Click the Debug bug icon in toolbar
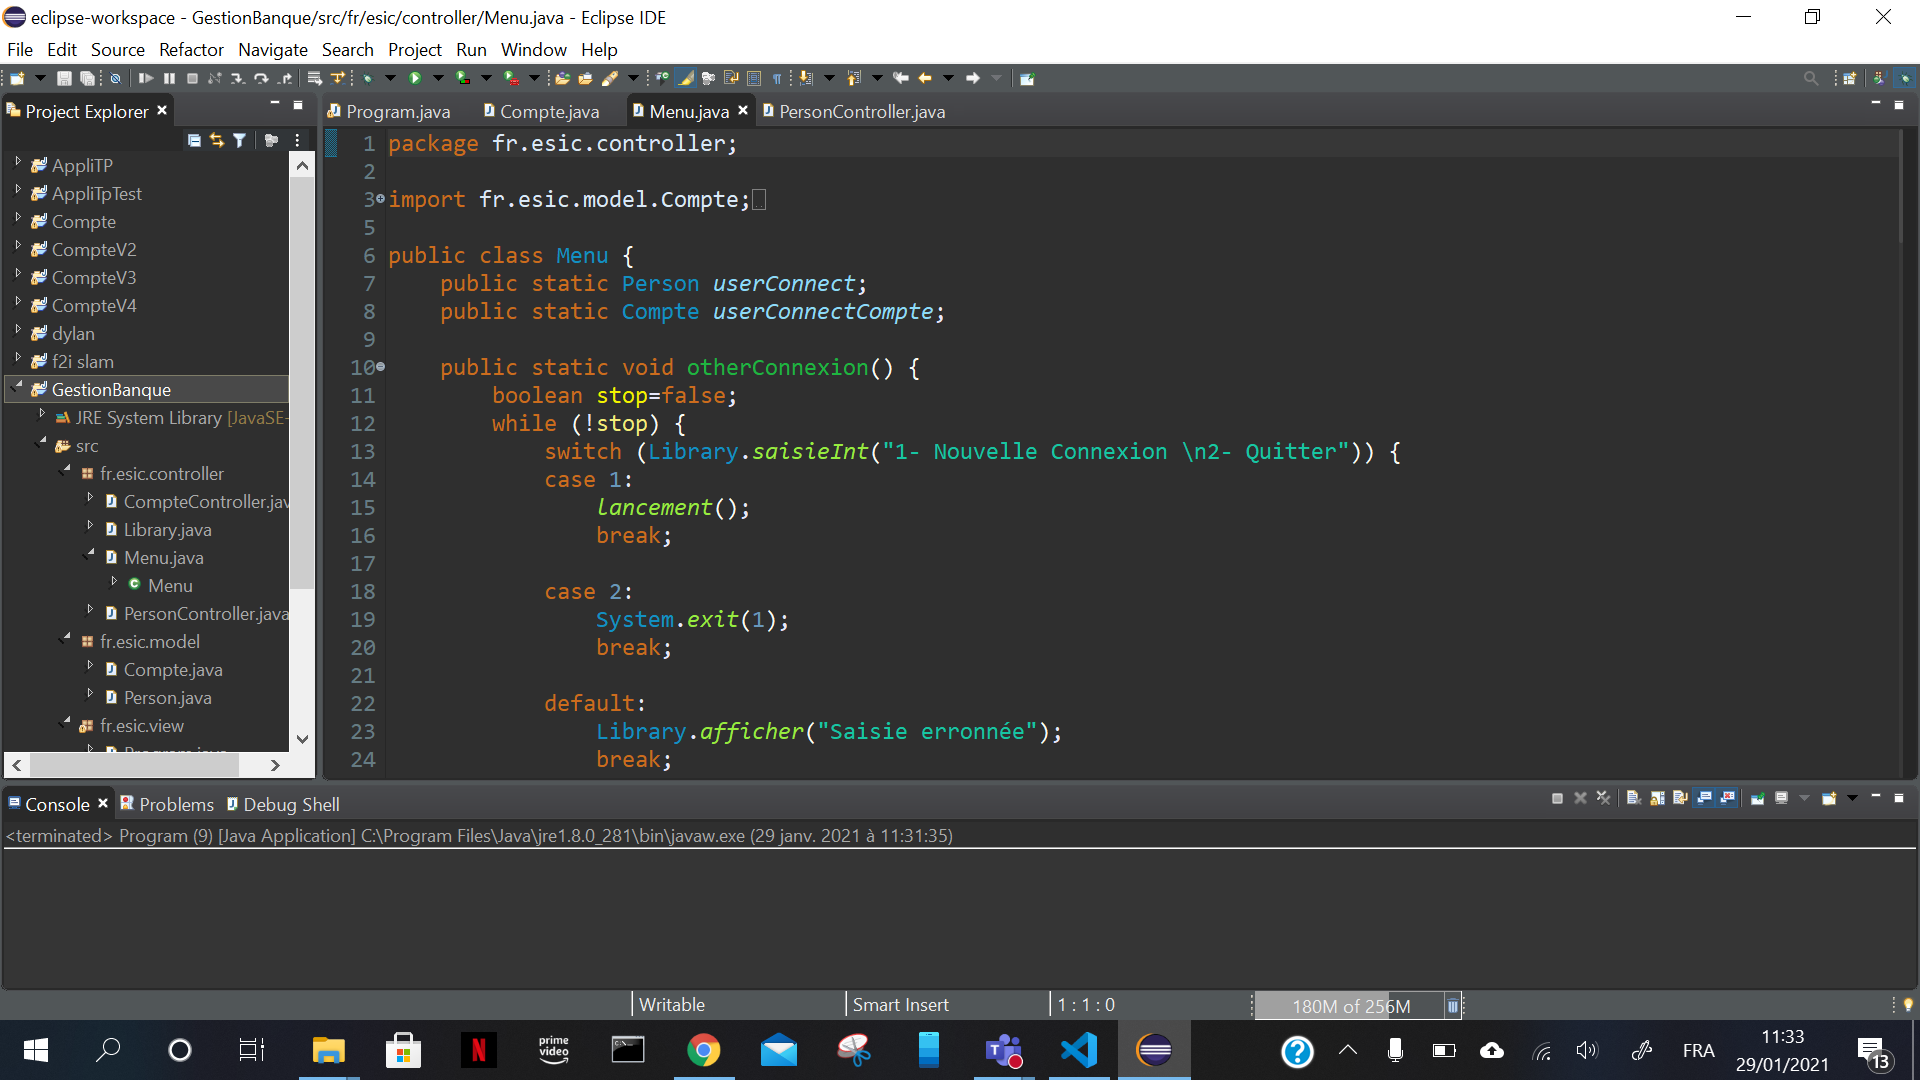Image resolution: width=1920 pixels, height=1080 pixels. click(x=368, y=78)
